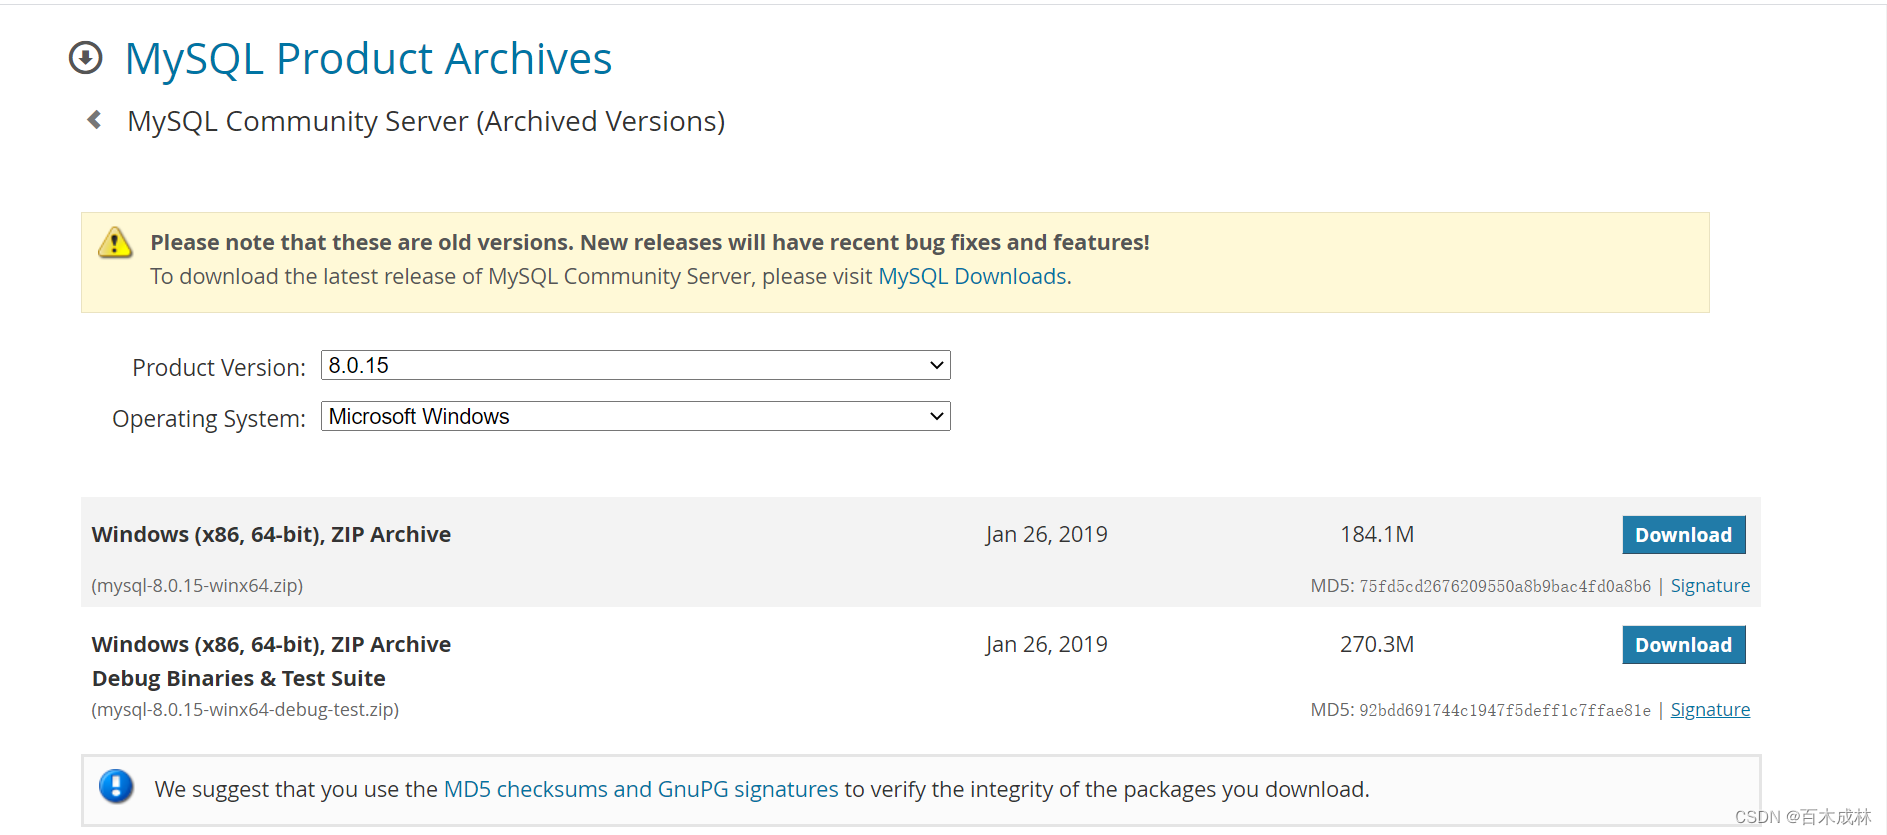Open Signature link for the debug-test zip

click(x=1710, y=710)
